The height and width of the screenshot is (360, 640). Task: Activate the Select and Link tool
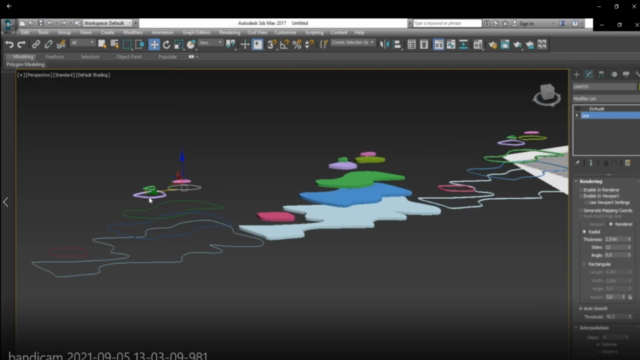36,44
